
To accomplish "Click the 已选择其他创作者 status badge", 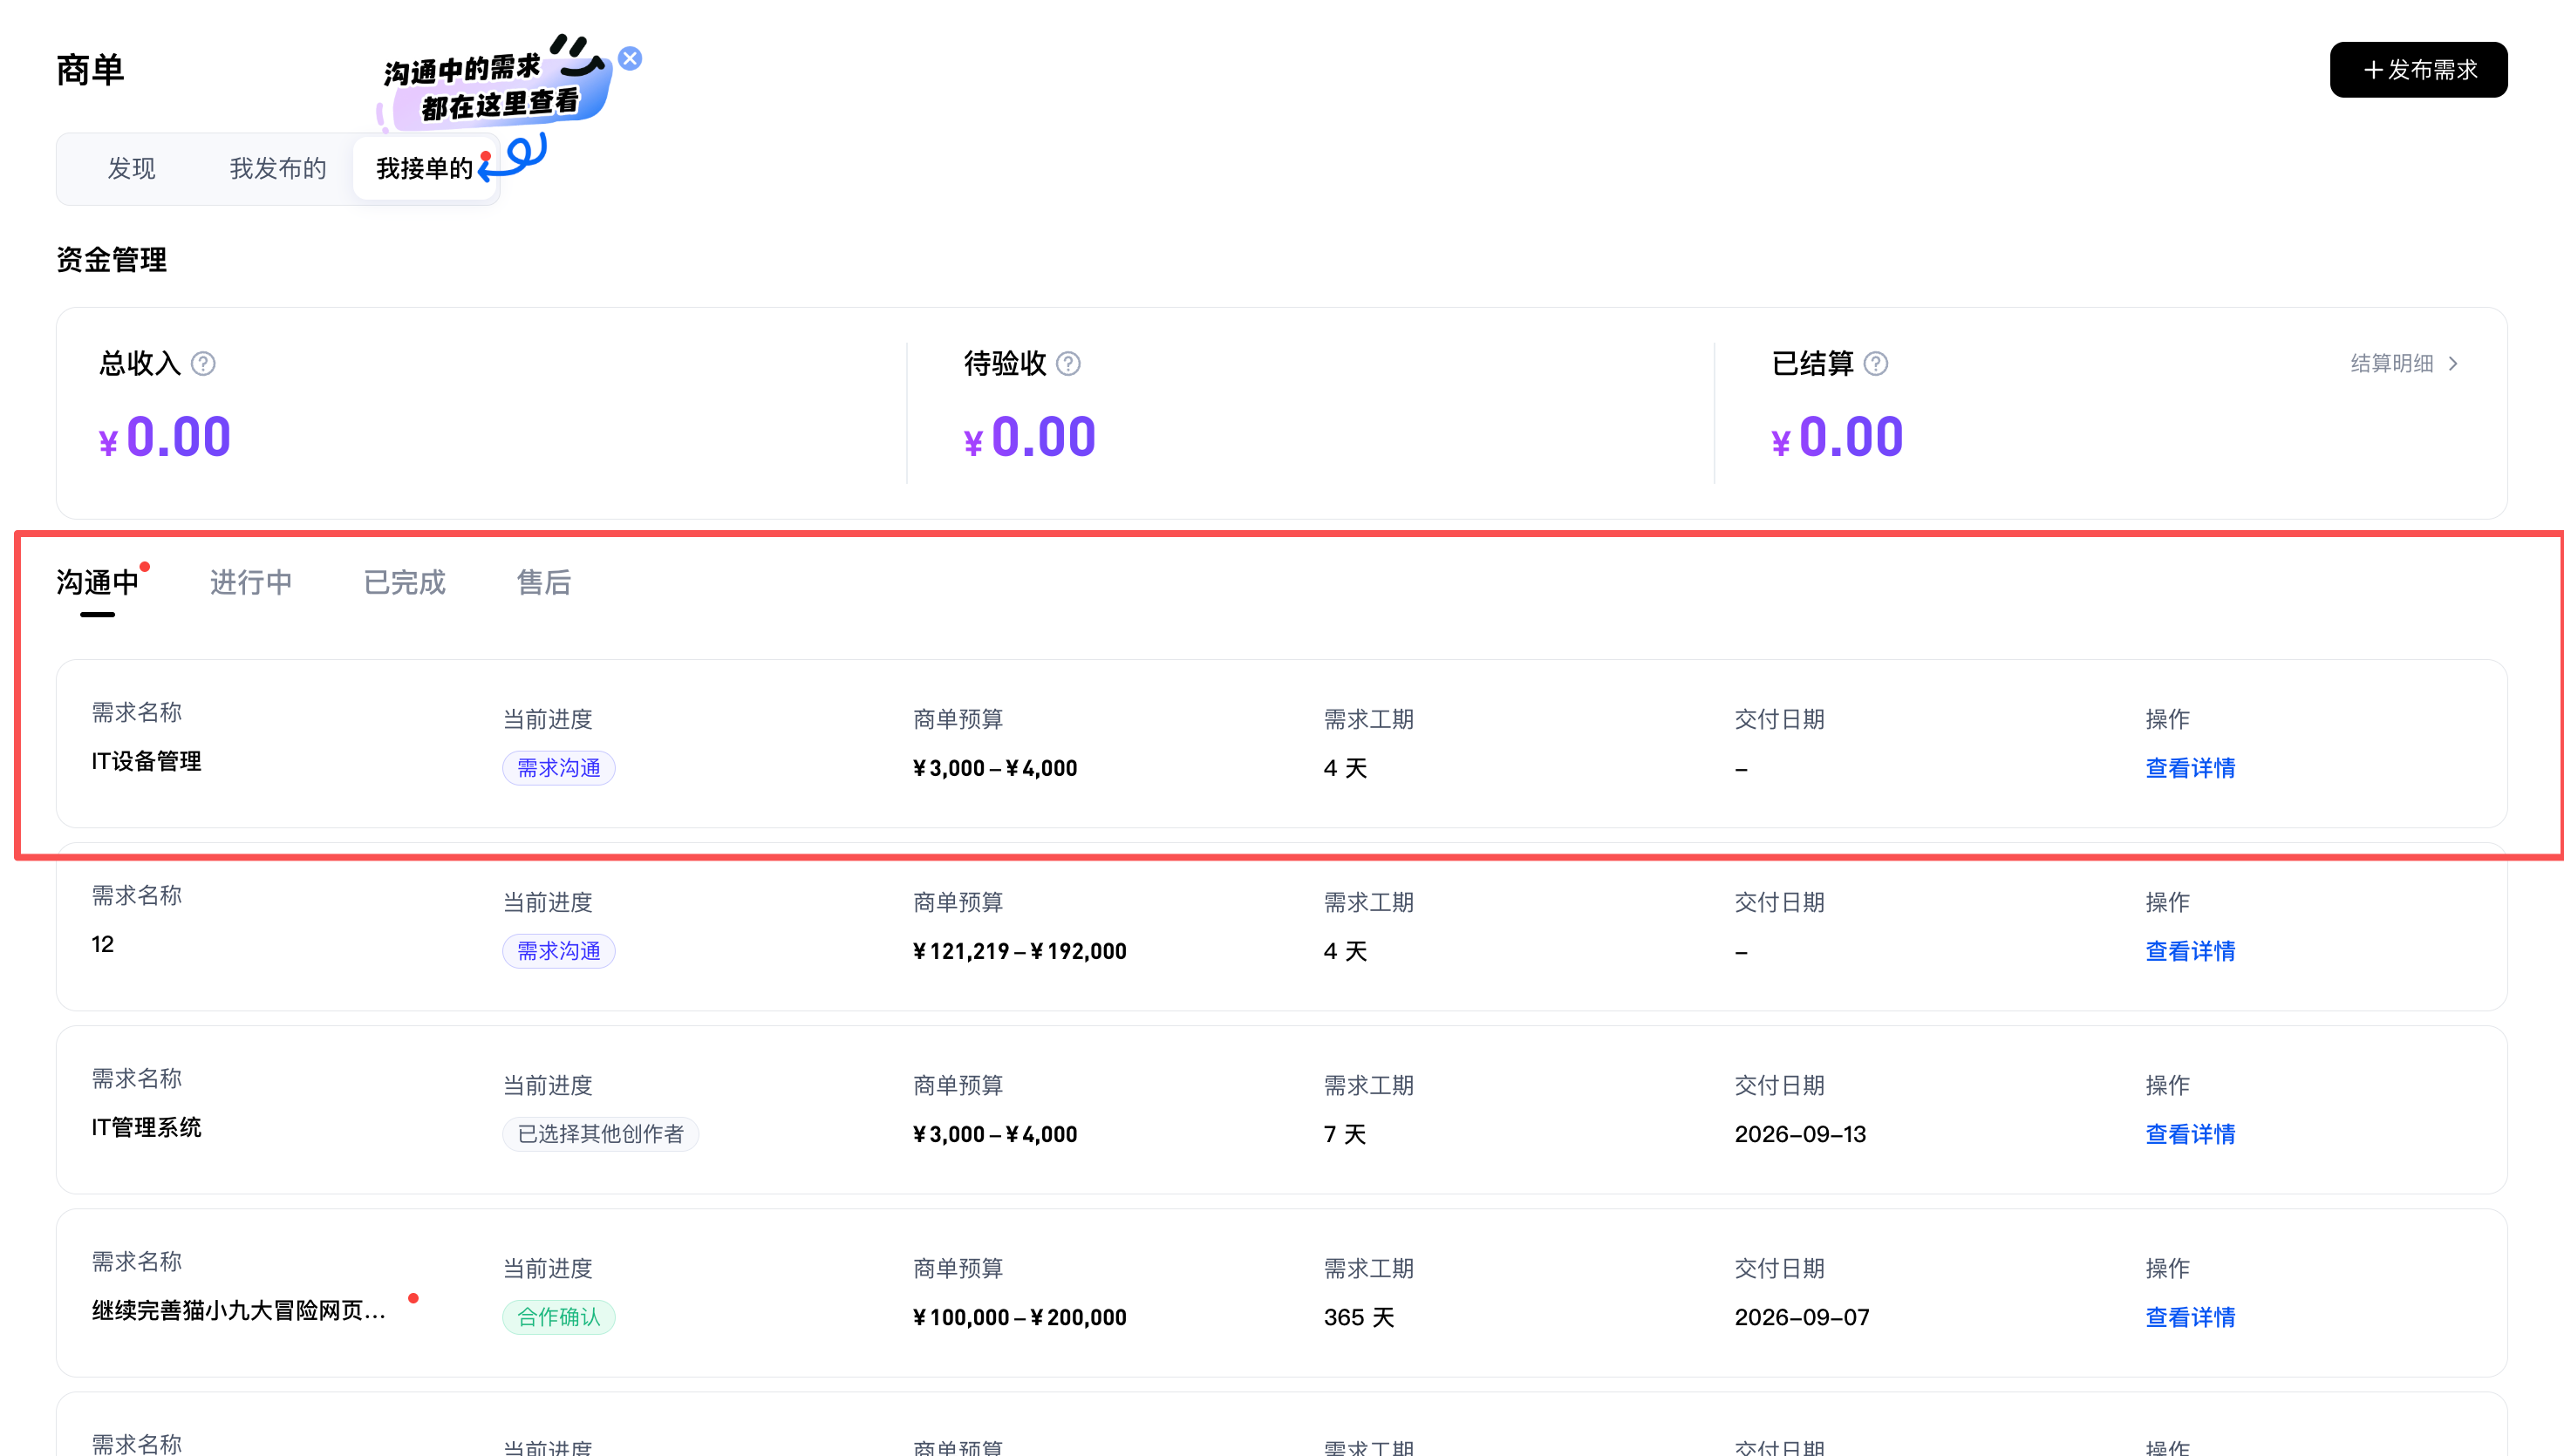I will tap(601, 1135).
